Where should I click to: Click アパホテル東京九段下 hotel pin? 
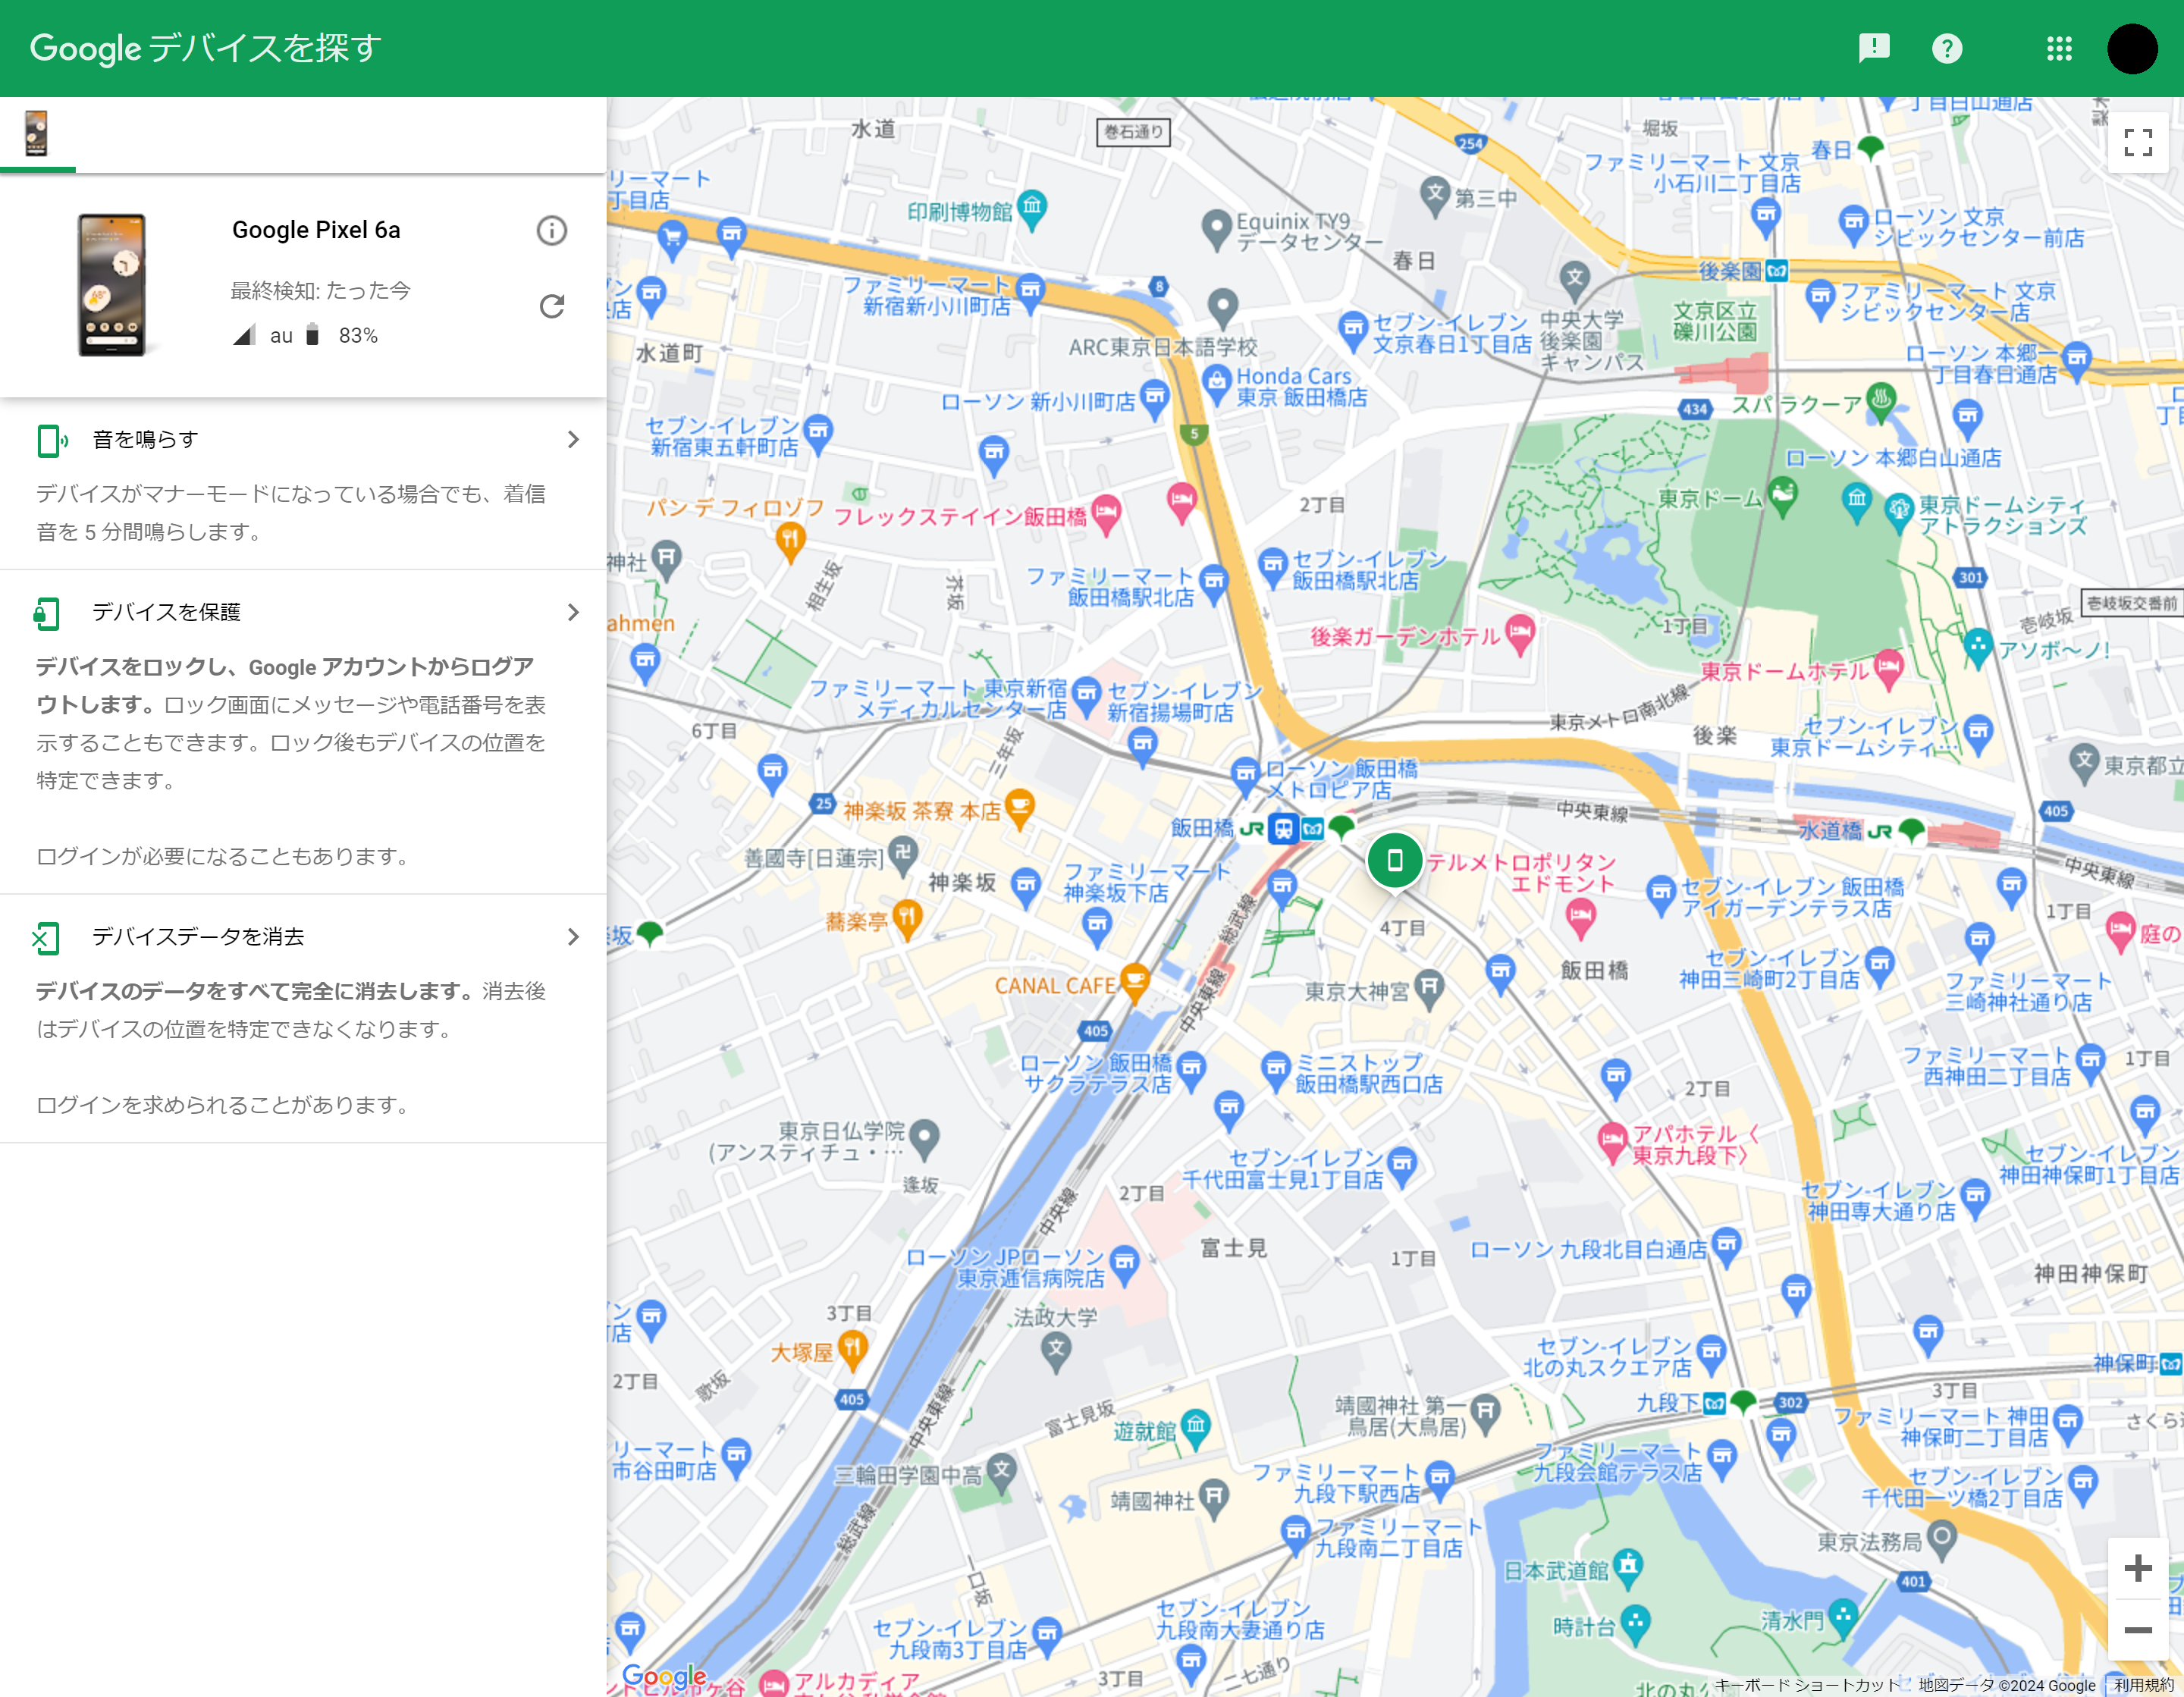[x=1612, y=1143]
